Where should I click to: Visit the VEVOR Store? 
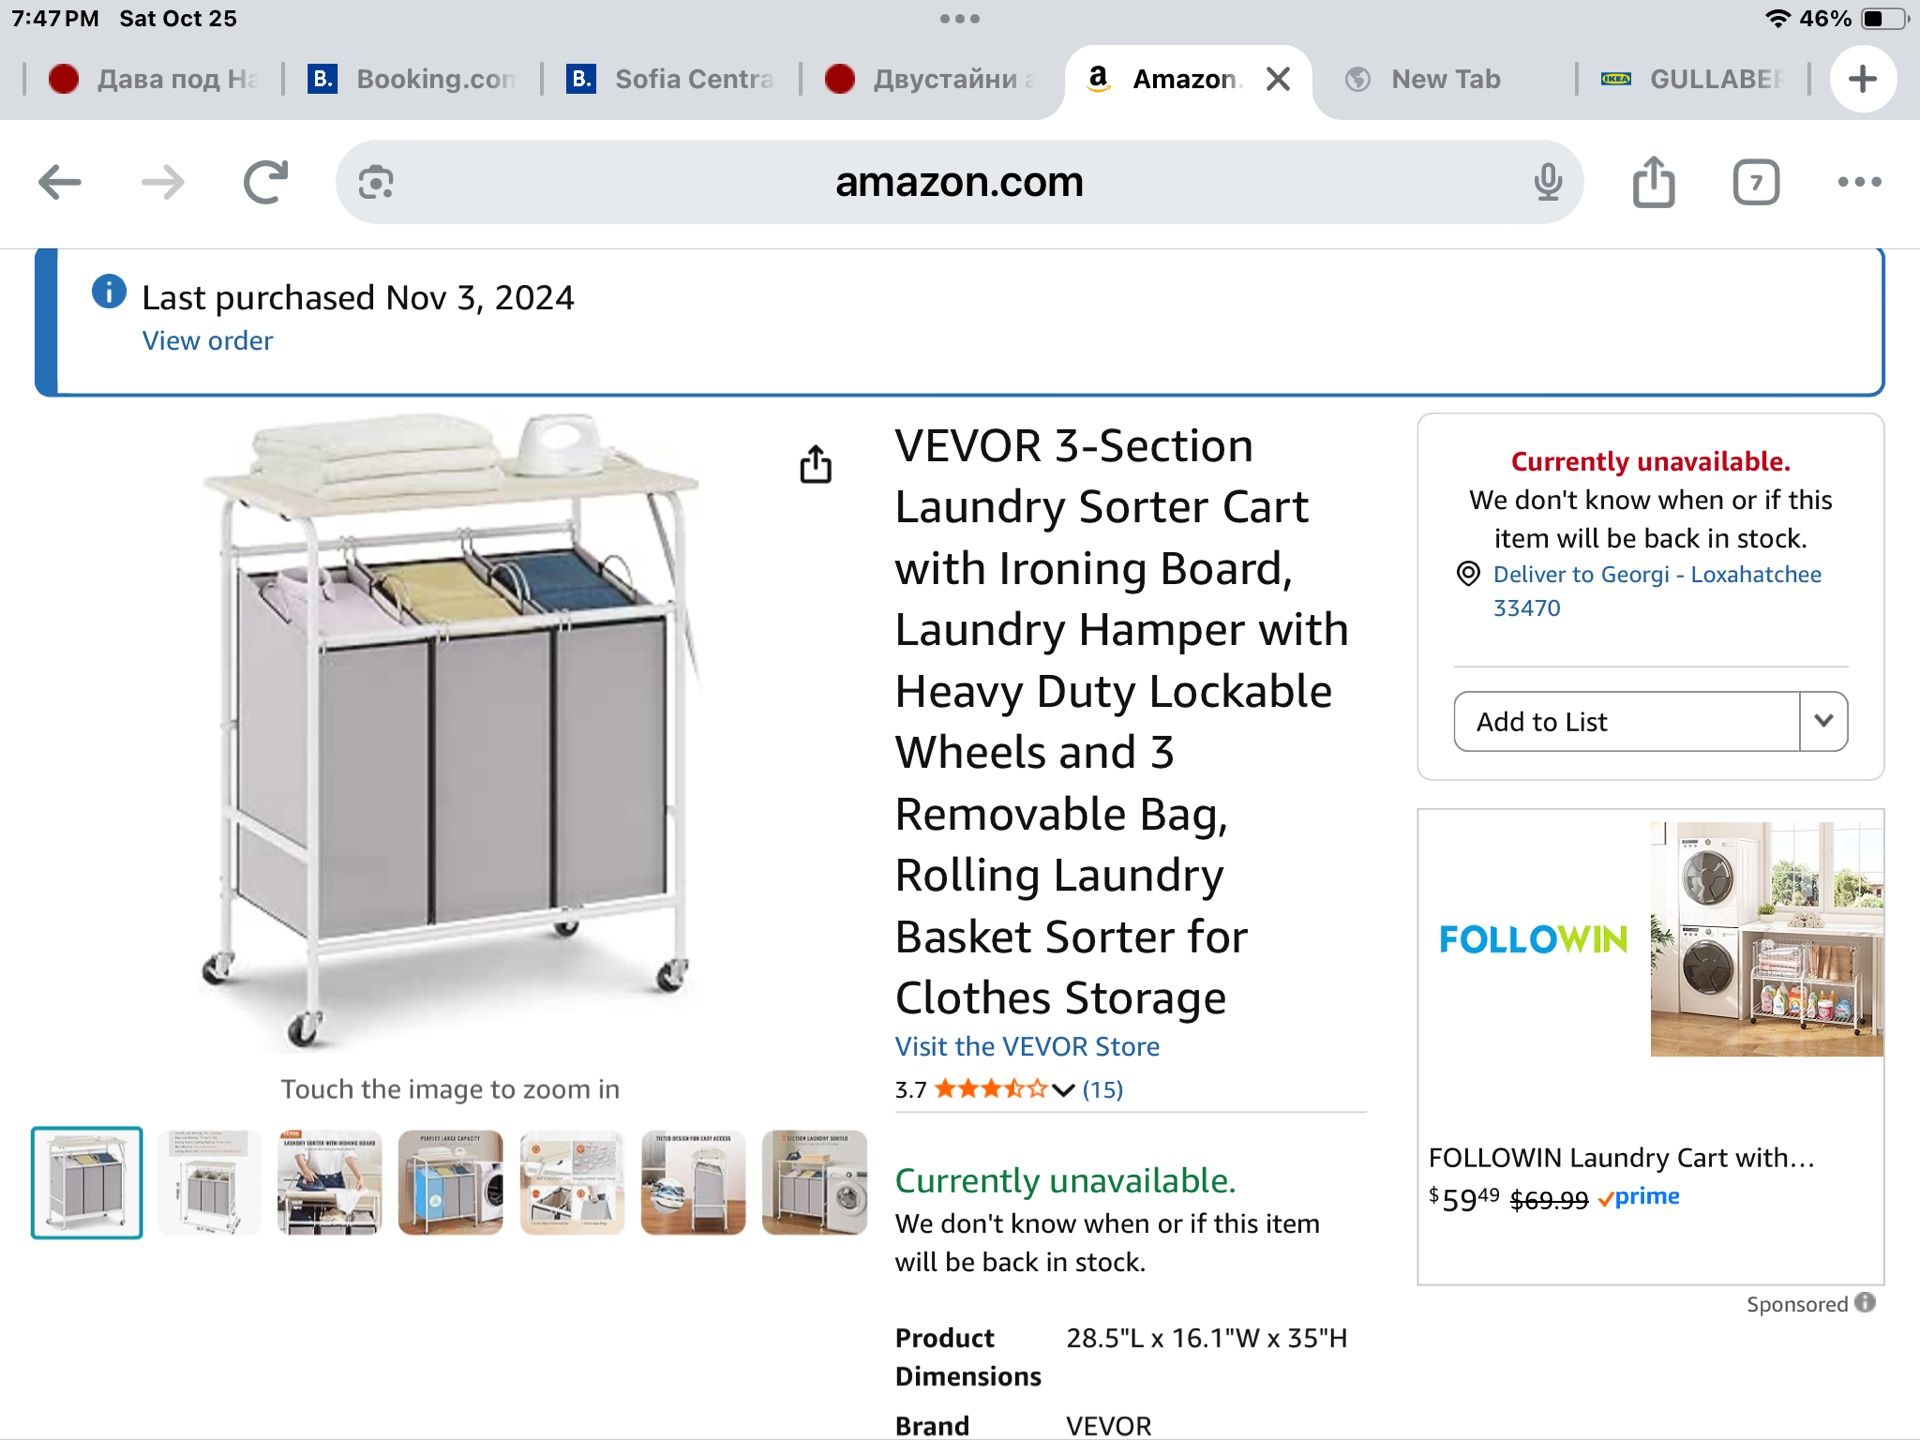[x=1026, y=1046]
